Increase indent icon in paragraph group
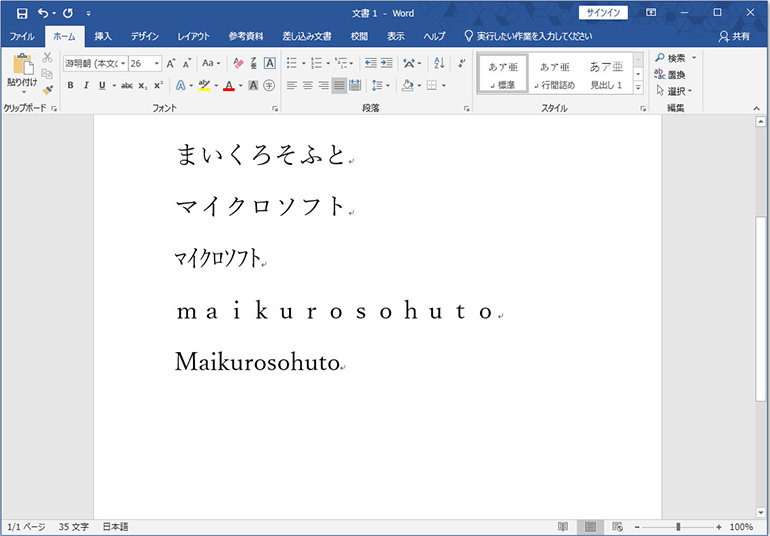The height and width of the screenshot is (536, 770). click(x=386, y=63)
